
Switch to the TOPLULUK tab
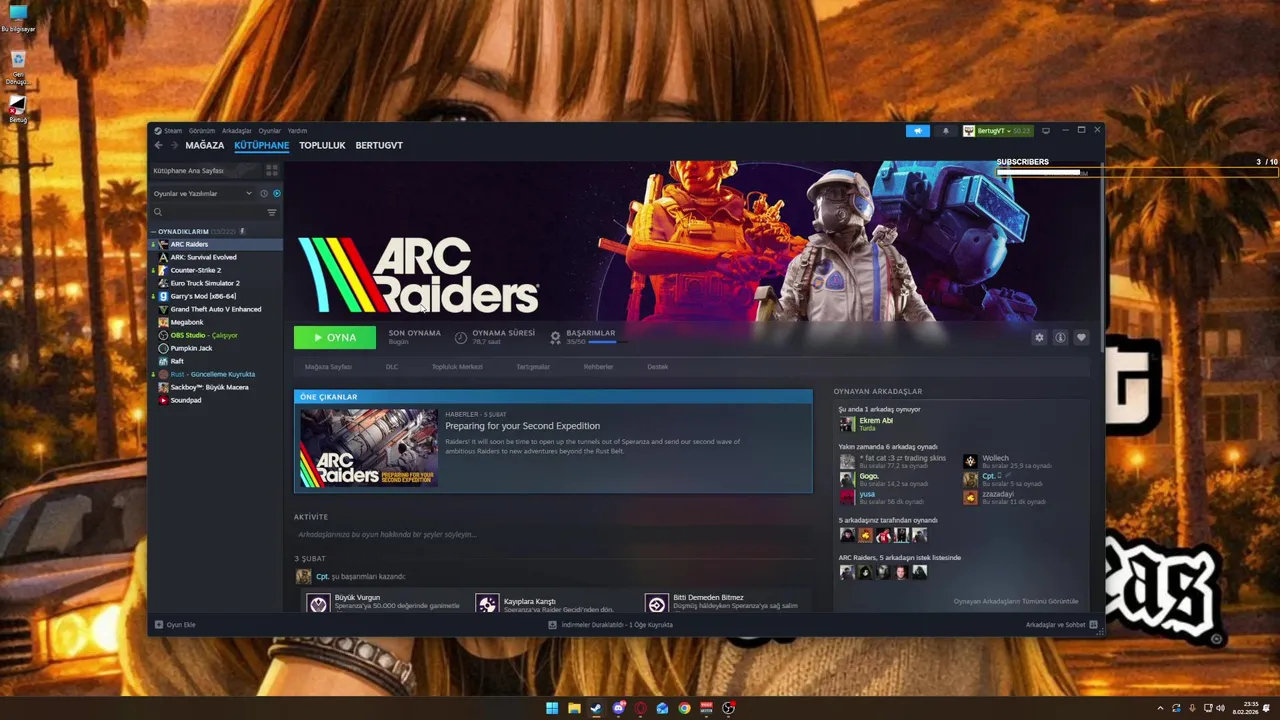[322, 145]
